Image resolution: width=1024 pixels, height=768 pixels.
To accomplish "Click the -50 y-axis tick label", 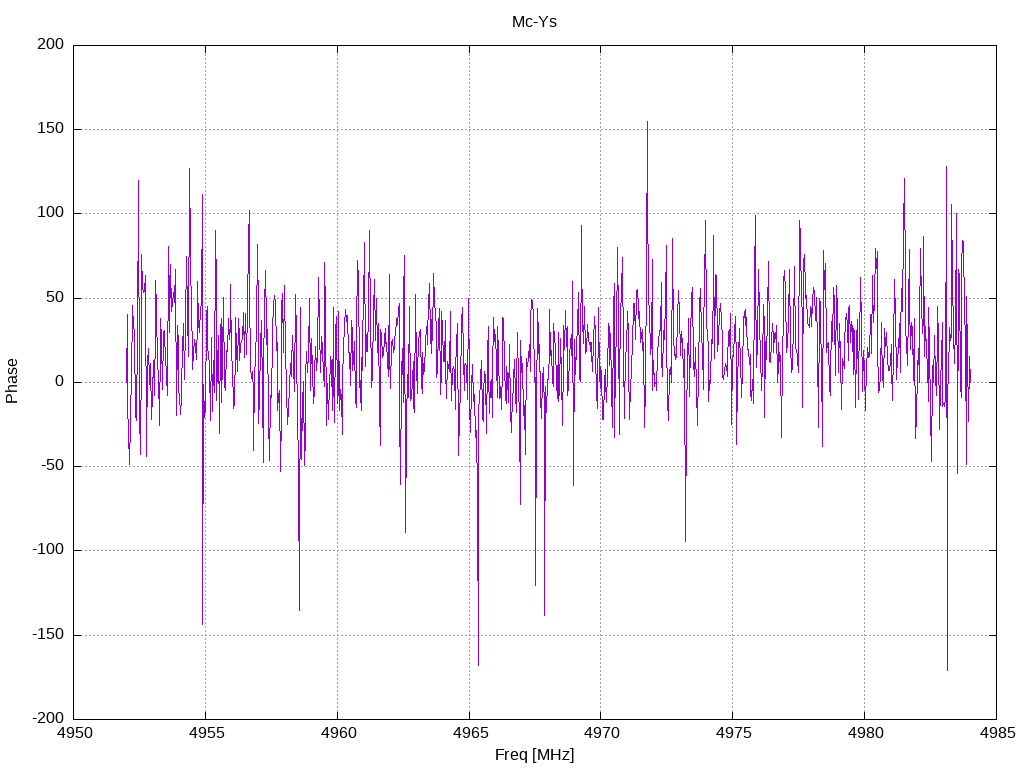I will click(53, 466).
